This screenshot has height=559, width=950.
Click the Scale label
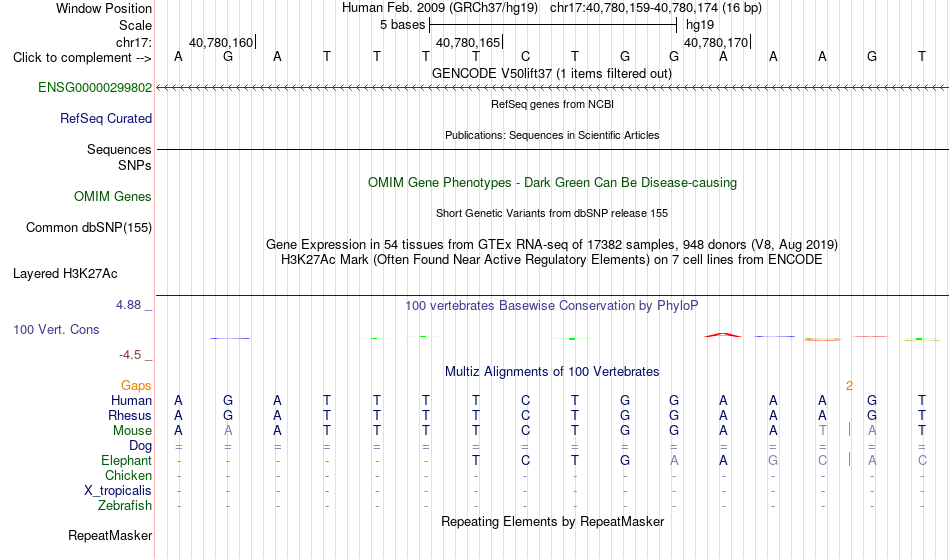(x=135, y=25)
